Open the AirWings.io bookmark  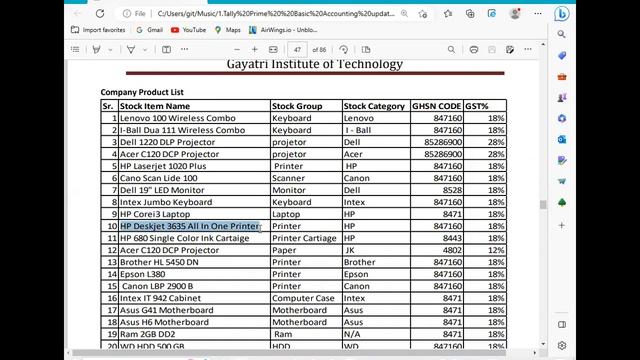point(283,30)
